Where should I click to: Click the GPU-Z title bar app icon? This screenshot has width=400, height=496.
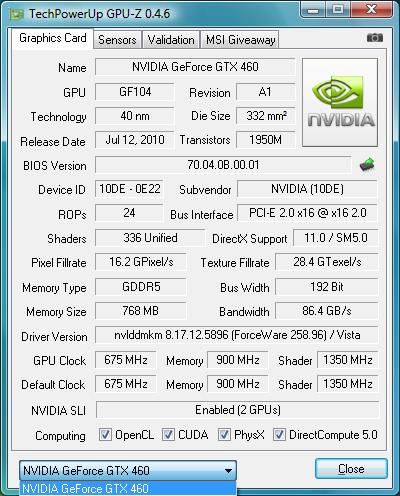[x=17, y=14]
